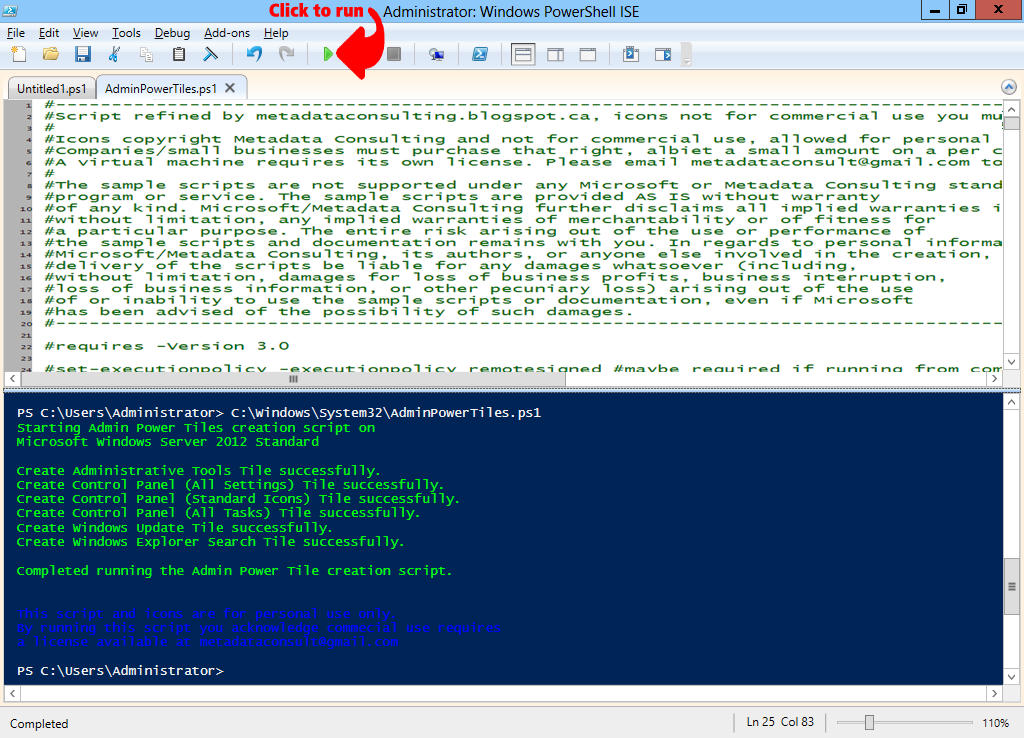Open the File menu

pos(16,33)
